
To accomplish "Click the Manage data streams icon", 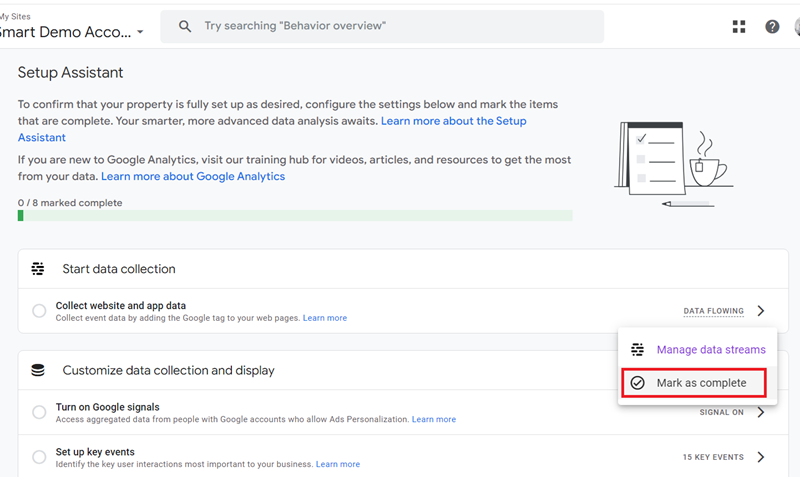I will pyautogui.click(x=637, y=349).
